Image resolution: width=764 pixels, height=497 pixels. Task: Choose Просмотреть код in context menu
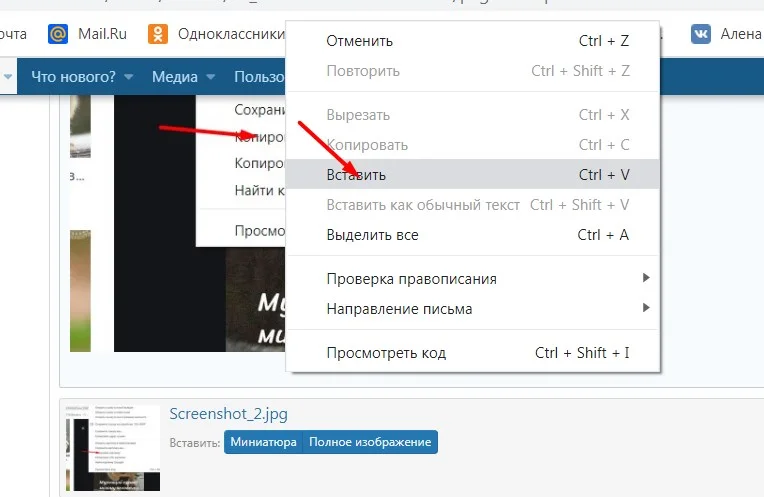coord(473,353)
